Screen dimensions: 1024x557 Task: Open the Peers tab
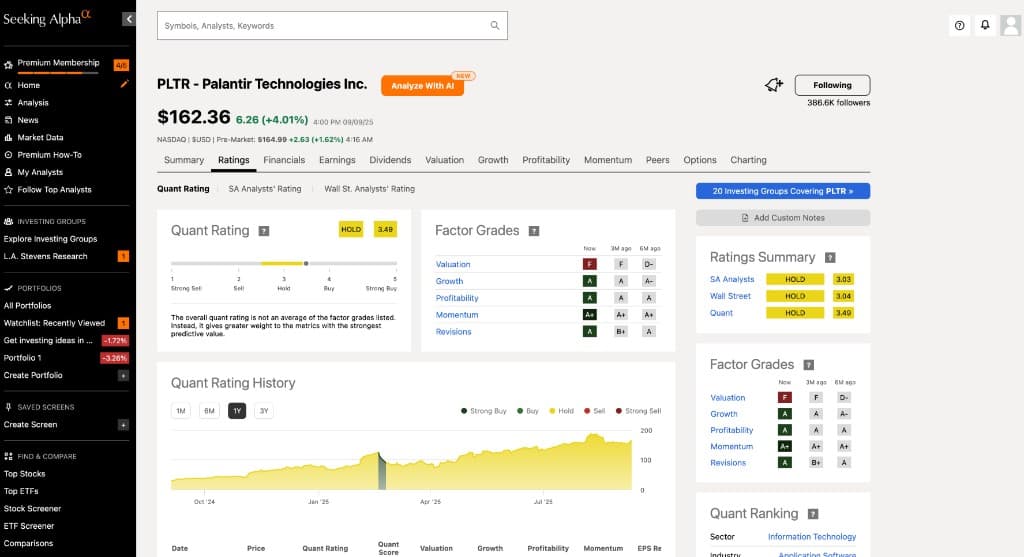(x=658, y=160)
